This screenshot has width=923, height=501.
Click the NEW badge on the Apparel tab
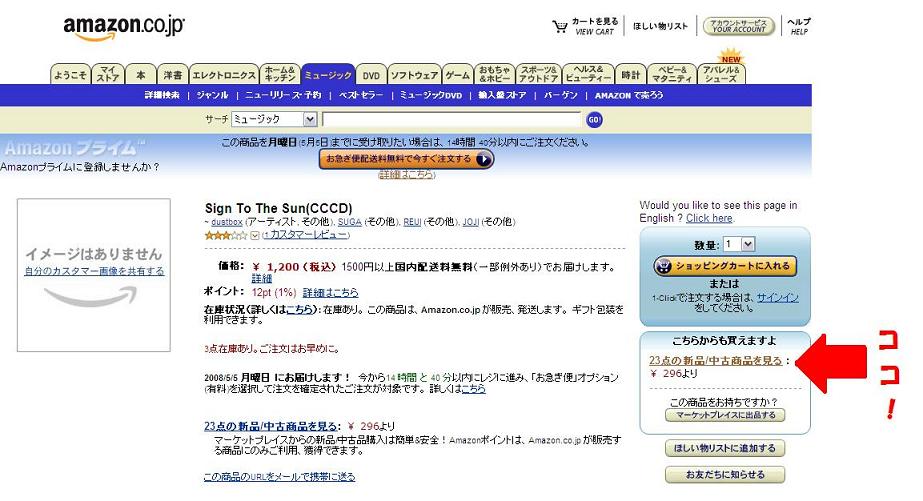tap(731, 59)
